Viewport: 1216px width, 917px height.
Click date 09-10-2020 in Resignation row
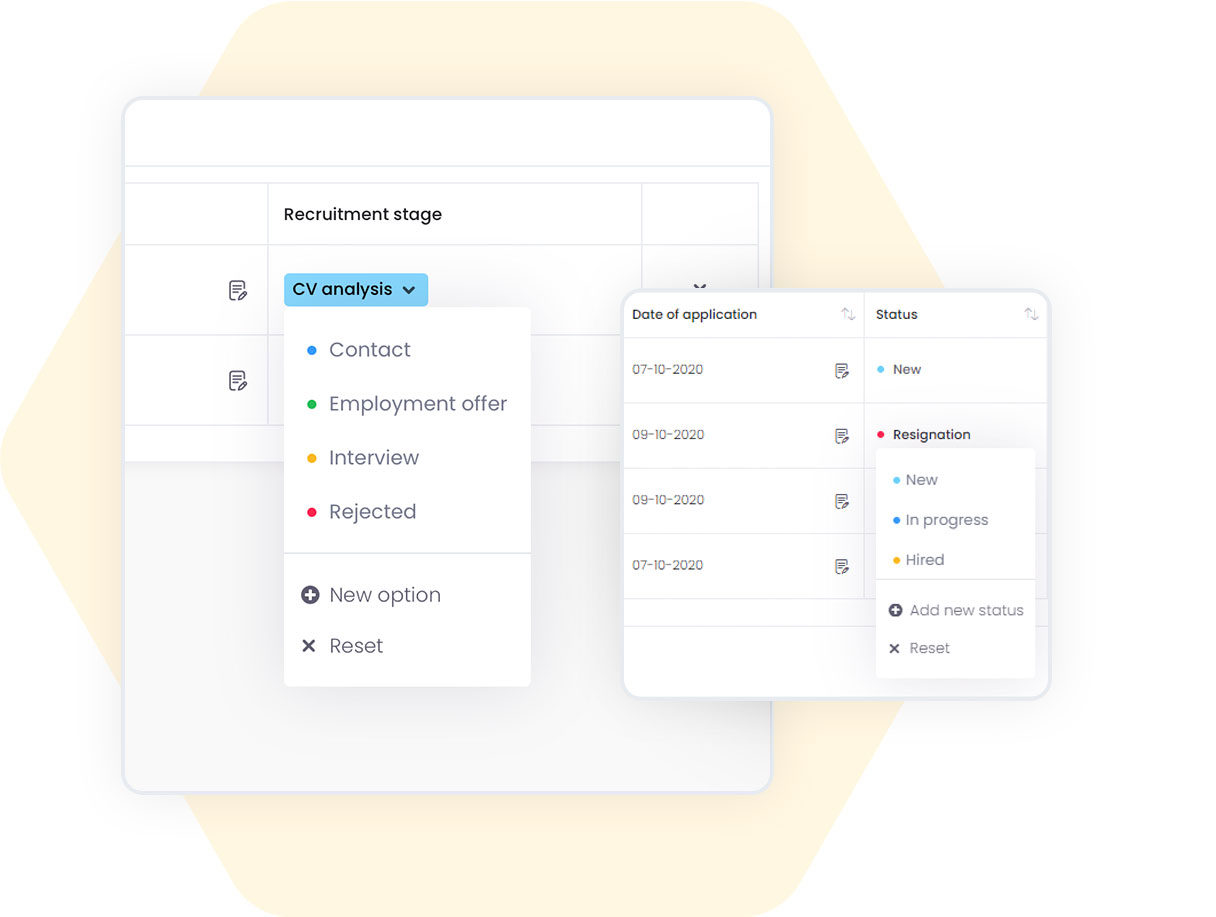pos(667,435)
